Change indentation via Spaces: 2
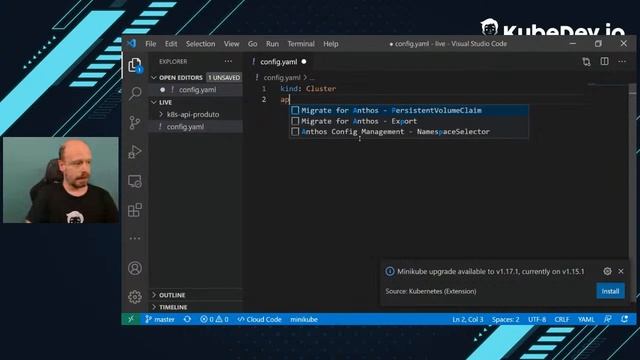640x360 pixels. coord(505,319)
